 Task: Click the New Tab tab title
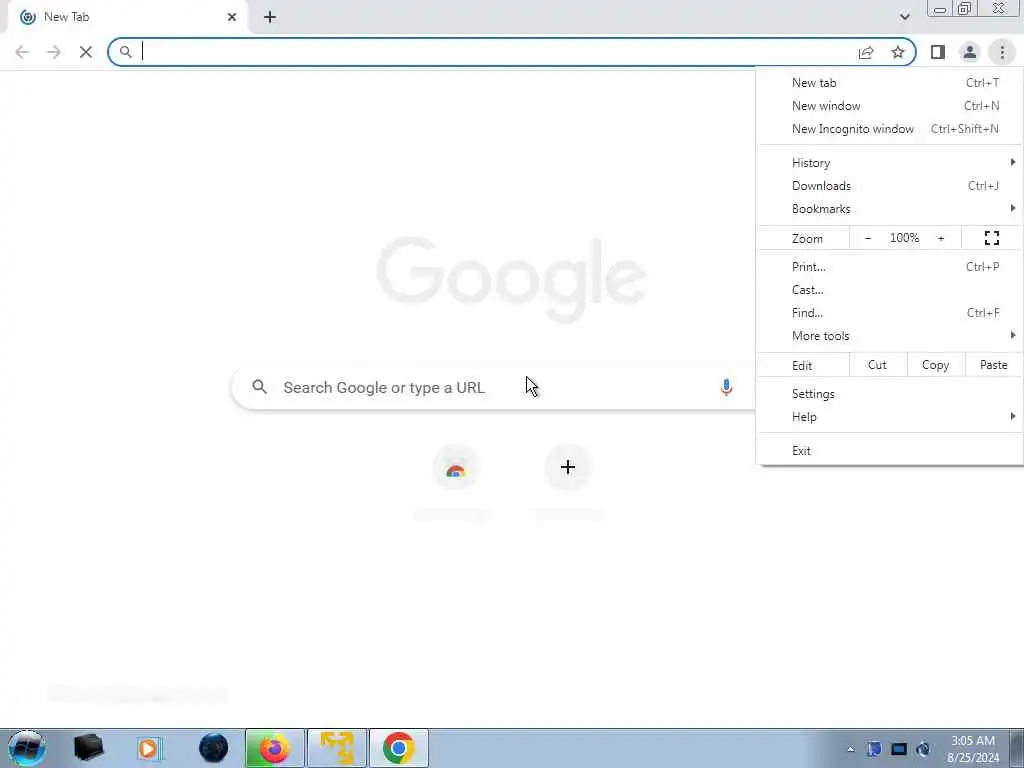click(67, 17)
